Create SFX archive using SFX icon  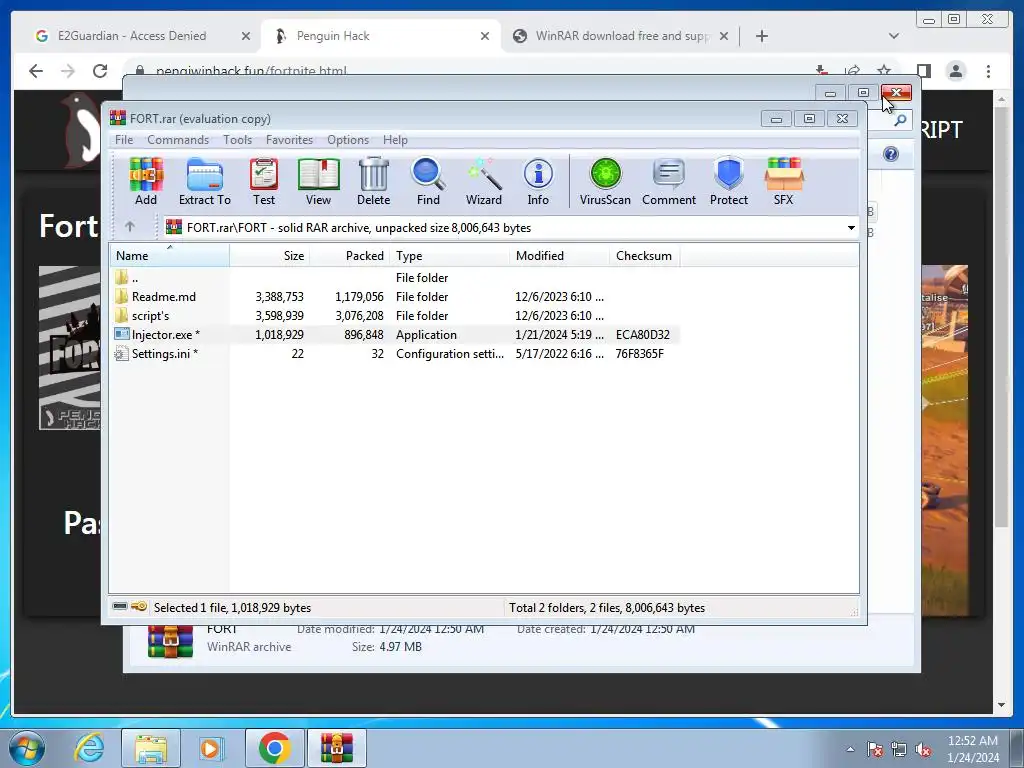click(x=784, y=182)
